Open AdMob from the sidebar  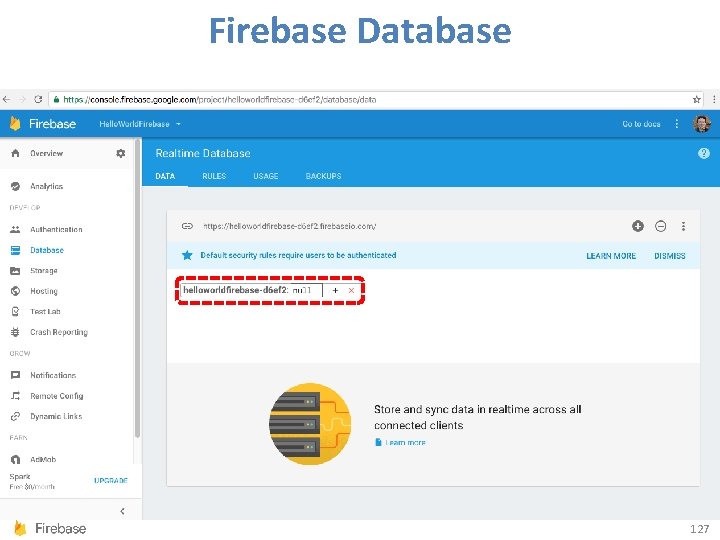coord(43,459)
